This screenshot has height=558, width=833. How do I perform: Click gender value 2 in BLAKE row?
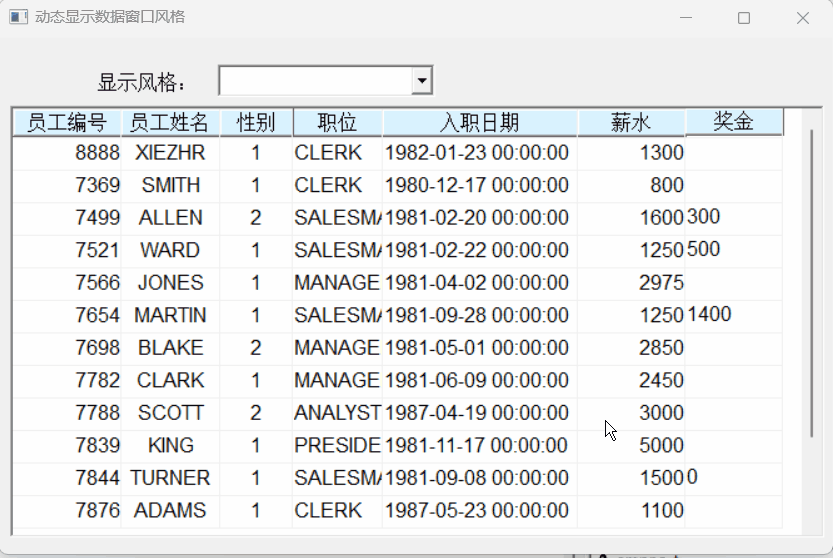tap(256, 348)
